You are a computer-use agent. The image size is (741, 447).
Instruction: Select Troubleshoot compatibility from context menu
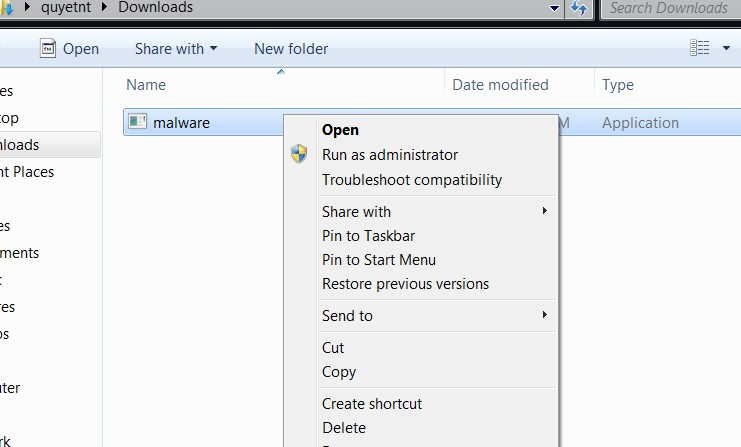(x=412, y=180)
